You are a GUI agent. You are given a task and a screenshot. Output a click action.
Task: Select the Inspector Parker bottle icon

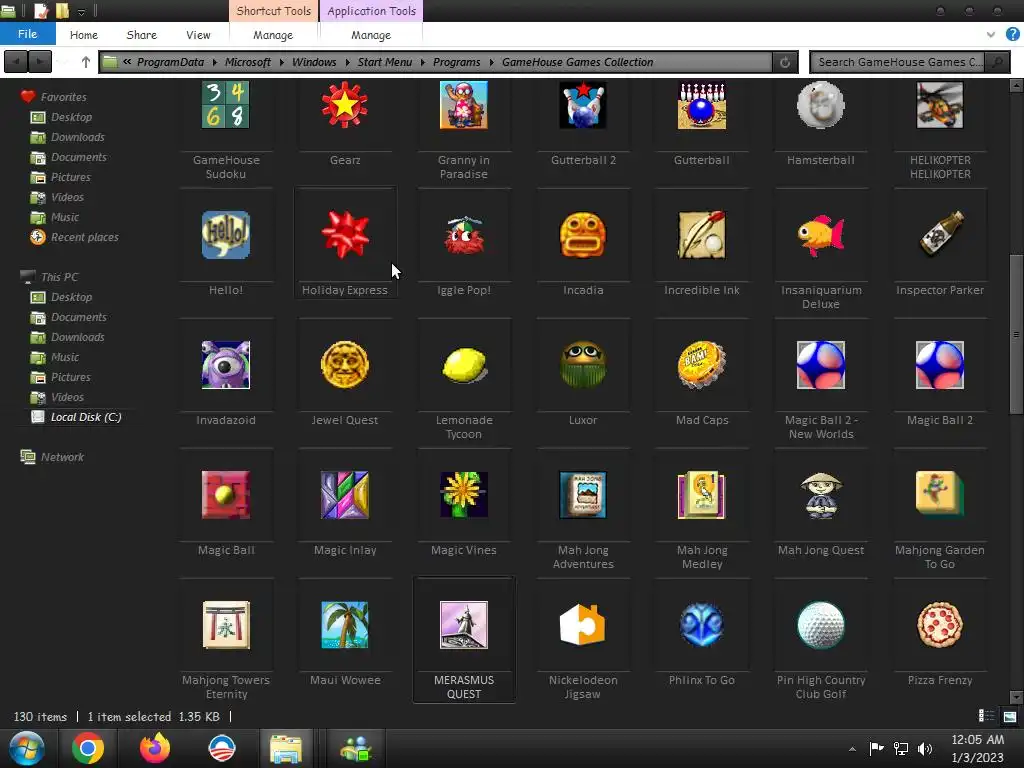click(940, 235)
